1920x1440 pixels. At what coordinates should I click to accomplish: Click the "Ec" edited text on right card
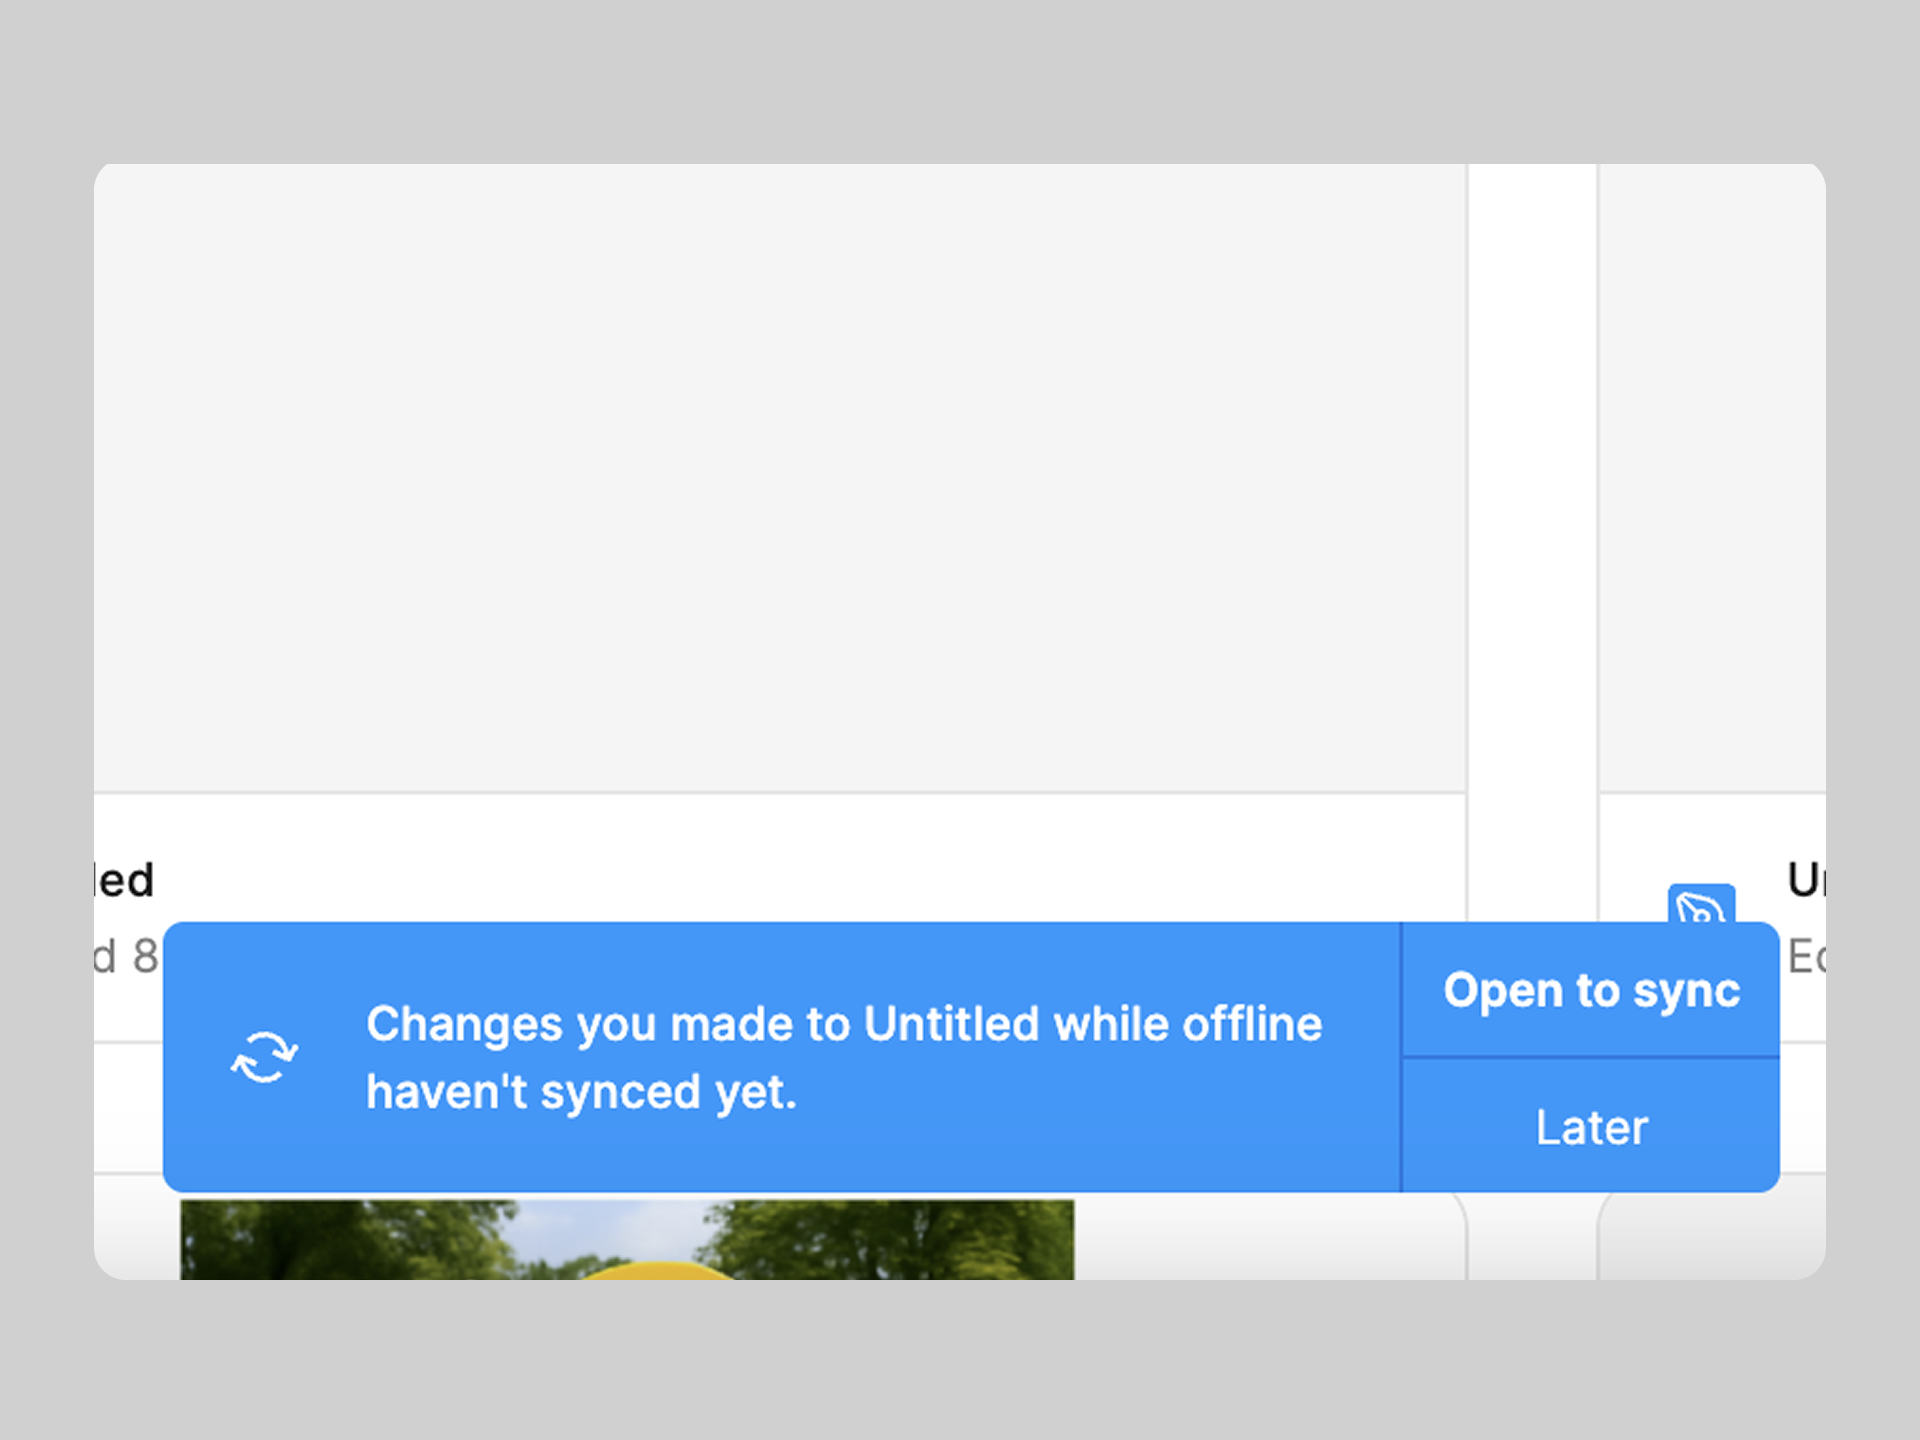[x=1806, y=957]
